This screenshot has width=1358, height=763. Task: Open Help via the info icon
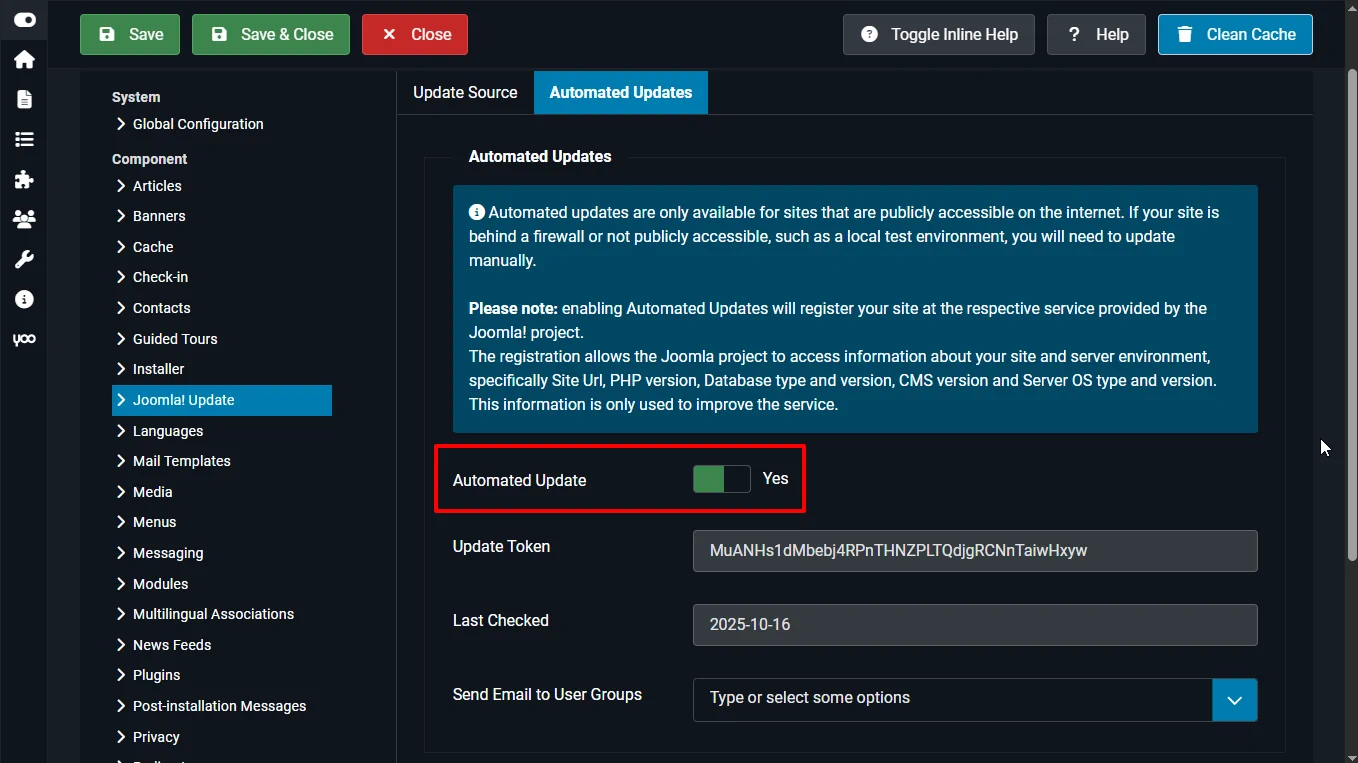[x=24, y=299]
